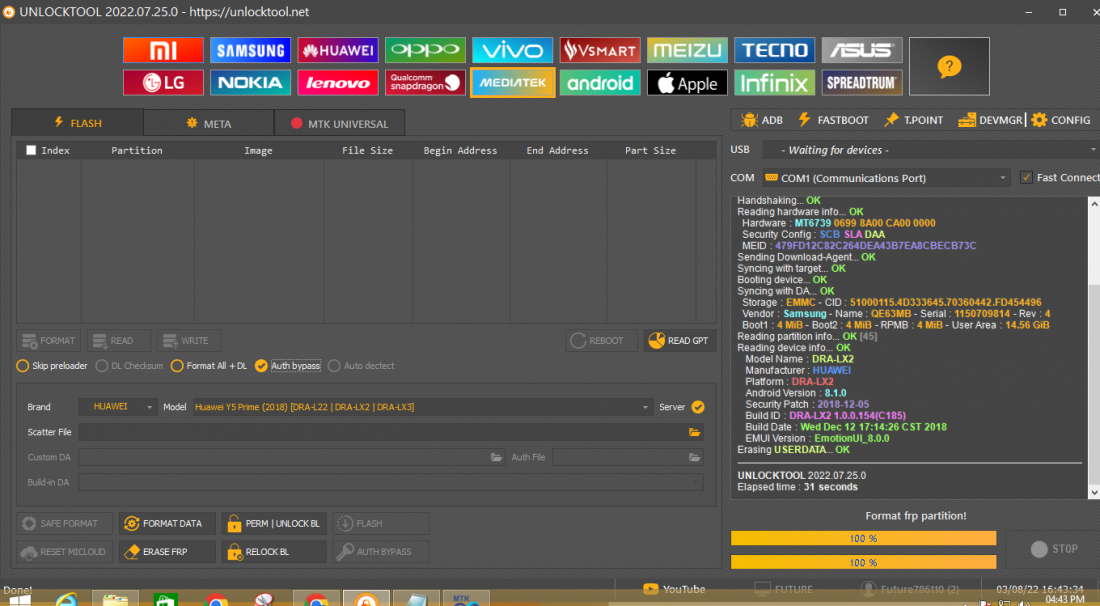Select the Tecno brand icon
The width and height of the screenshot is (1100, 606).
point(774,50)
